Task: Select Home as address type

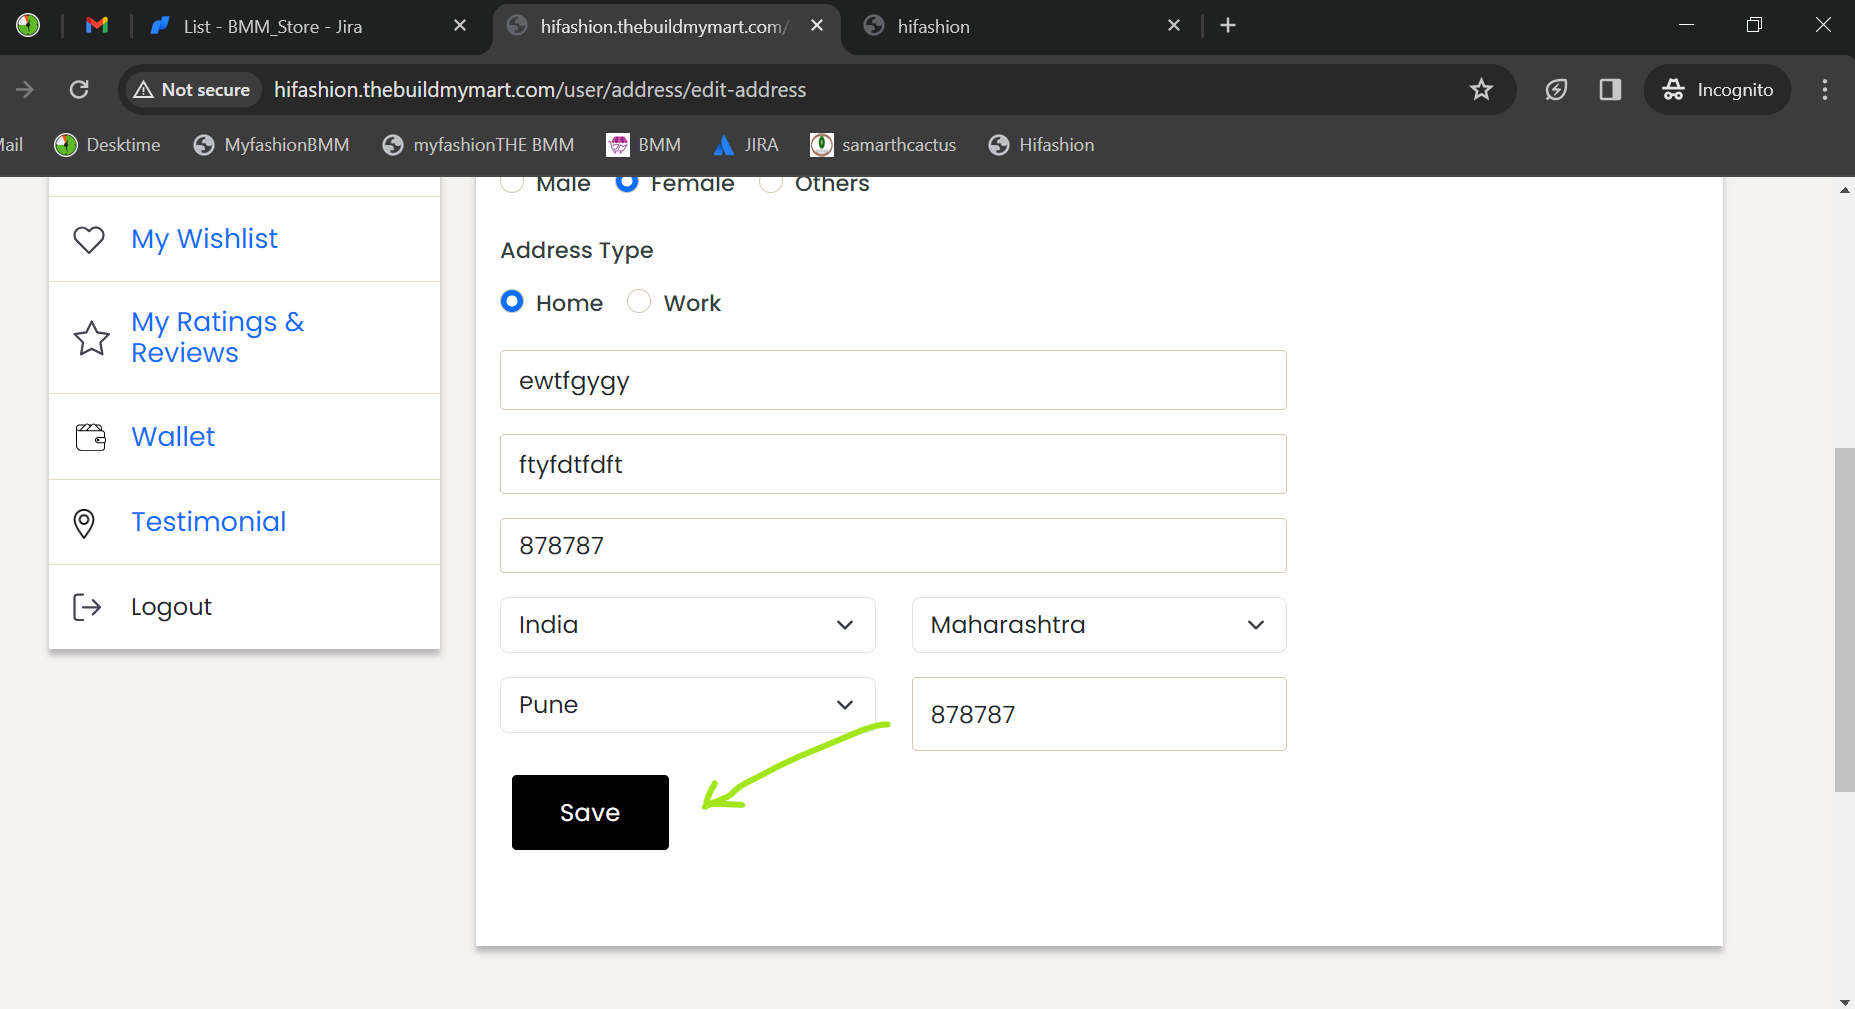Action: pyautogui.click(x=512, y=301)
